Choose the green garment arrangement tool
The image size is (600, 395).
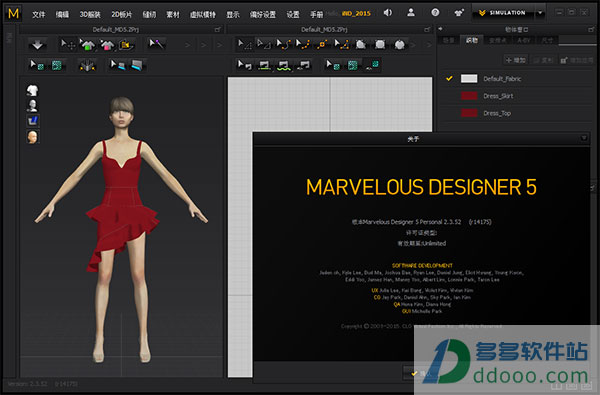(87, 45)
